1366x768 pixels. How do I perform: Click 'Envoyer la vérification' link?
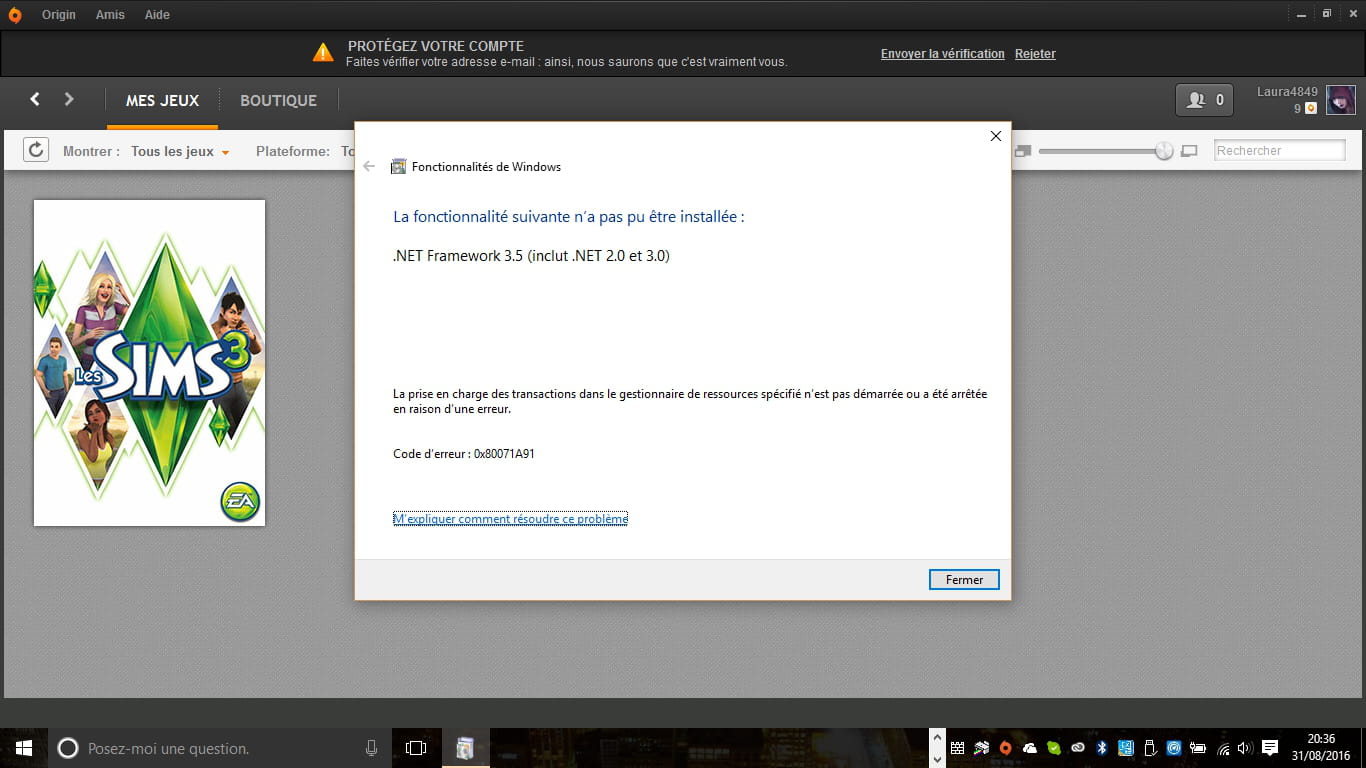click(942, 54)
